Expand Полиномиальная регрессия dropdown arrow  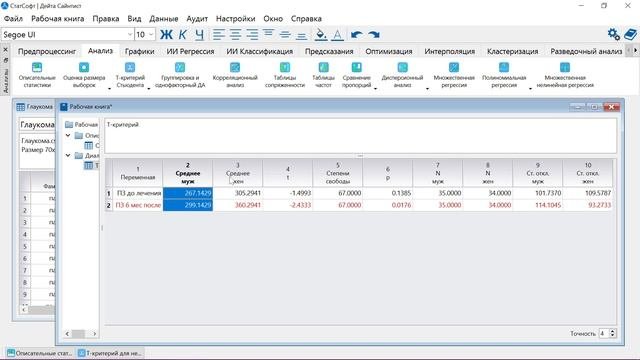click(530, 89)
